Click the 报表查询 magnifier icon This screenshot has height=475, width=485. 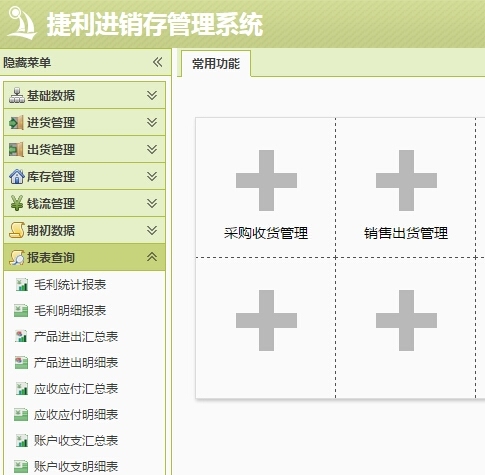pos(17,257)
